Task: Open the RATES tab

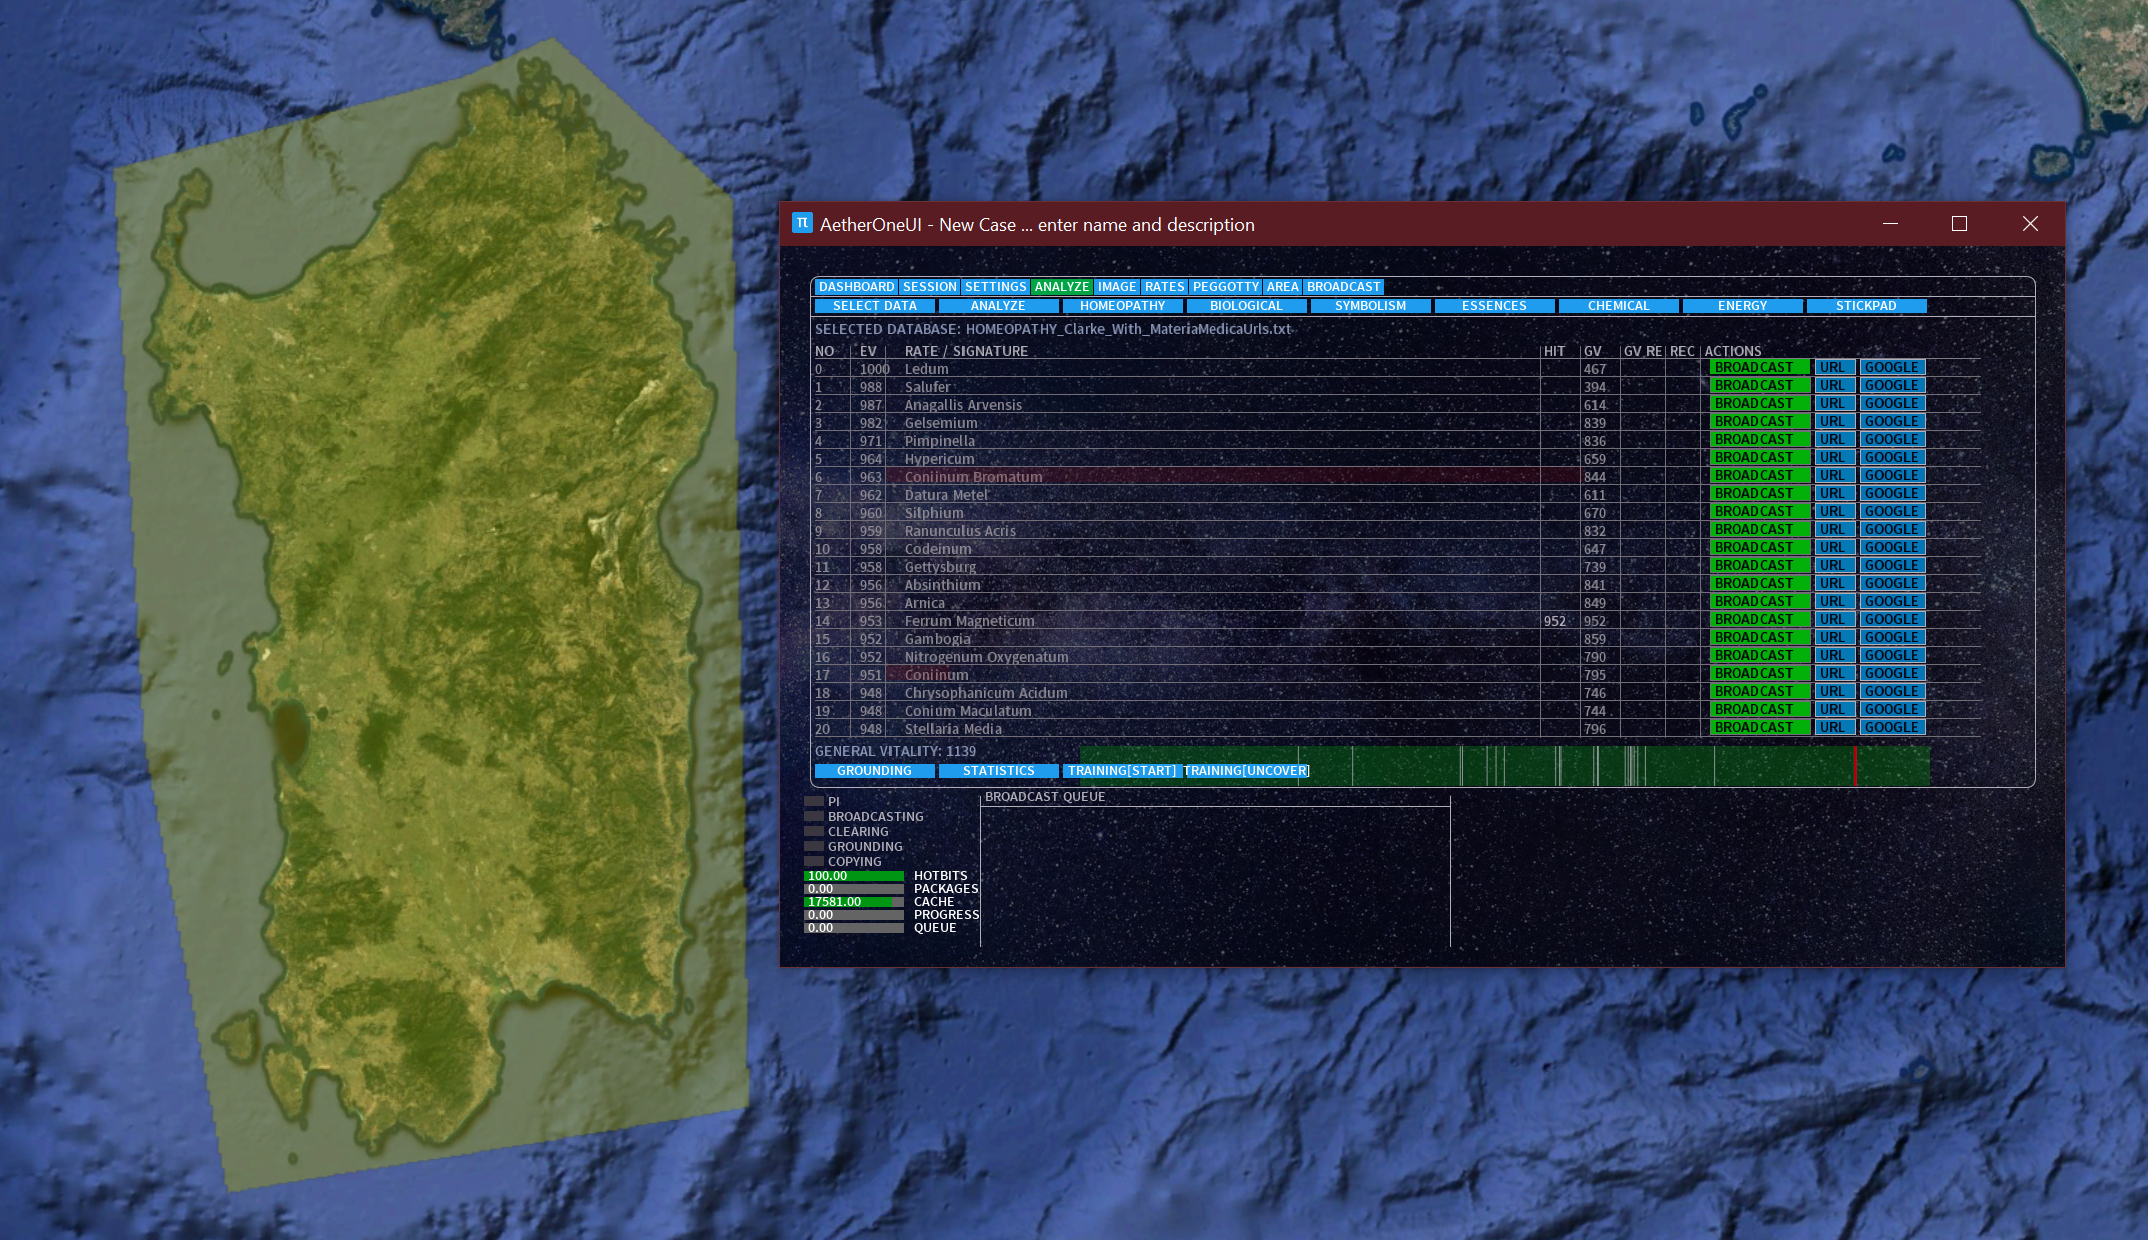Action: tap(1164, 287)
